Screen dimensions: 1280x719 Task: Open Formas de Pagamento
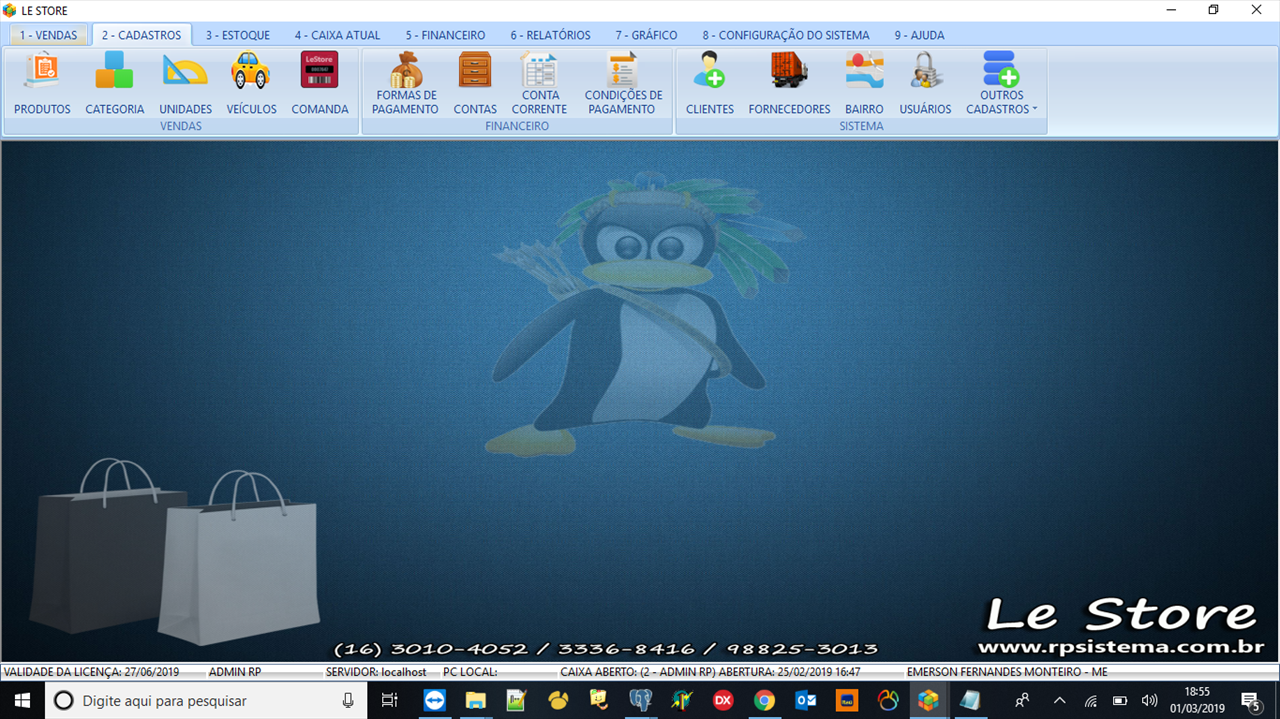[x=406, y=84]
